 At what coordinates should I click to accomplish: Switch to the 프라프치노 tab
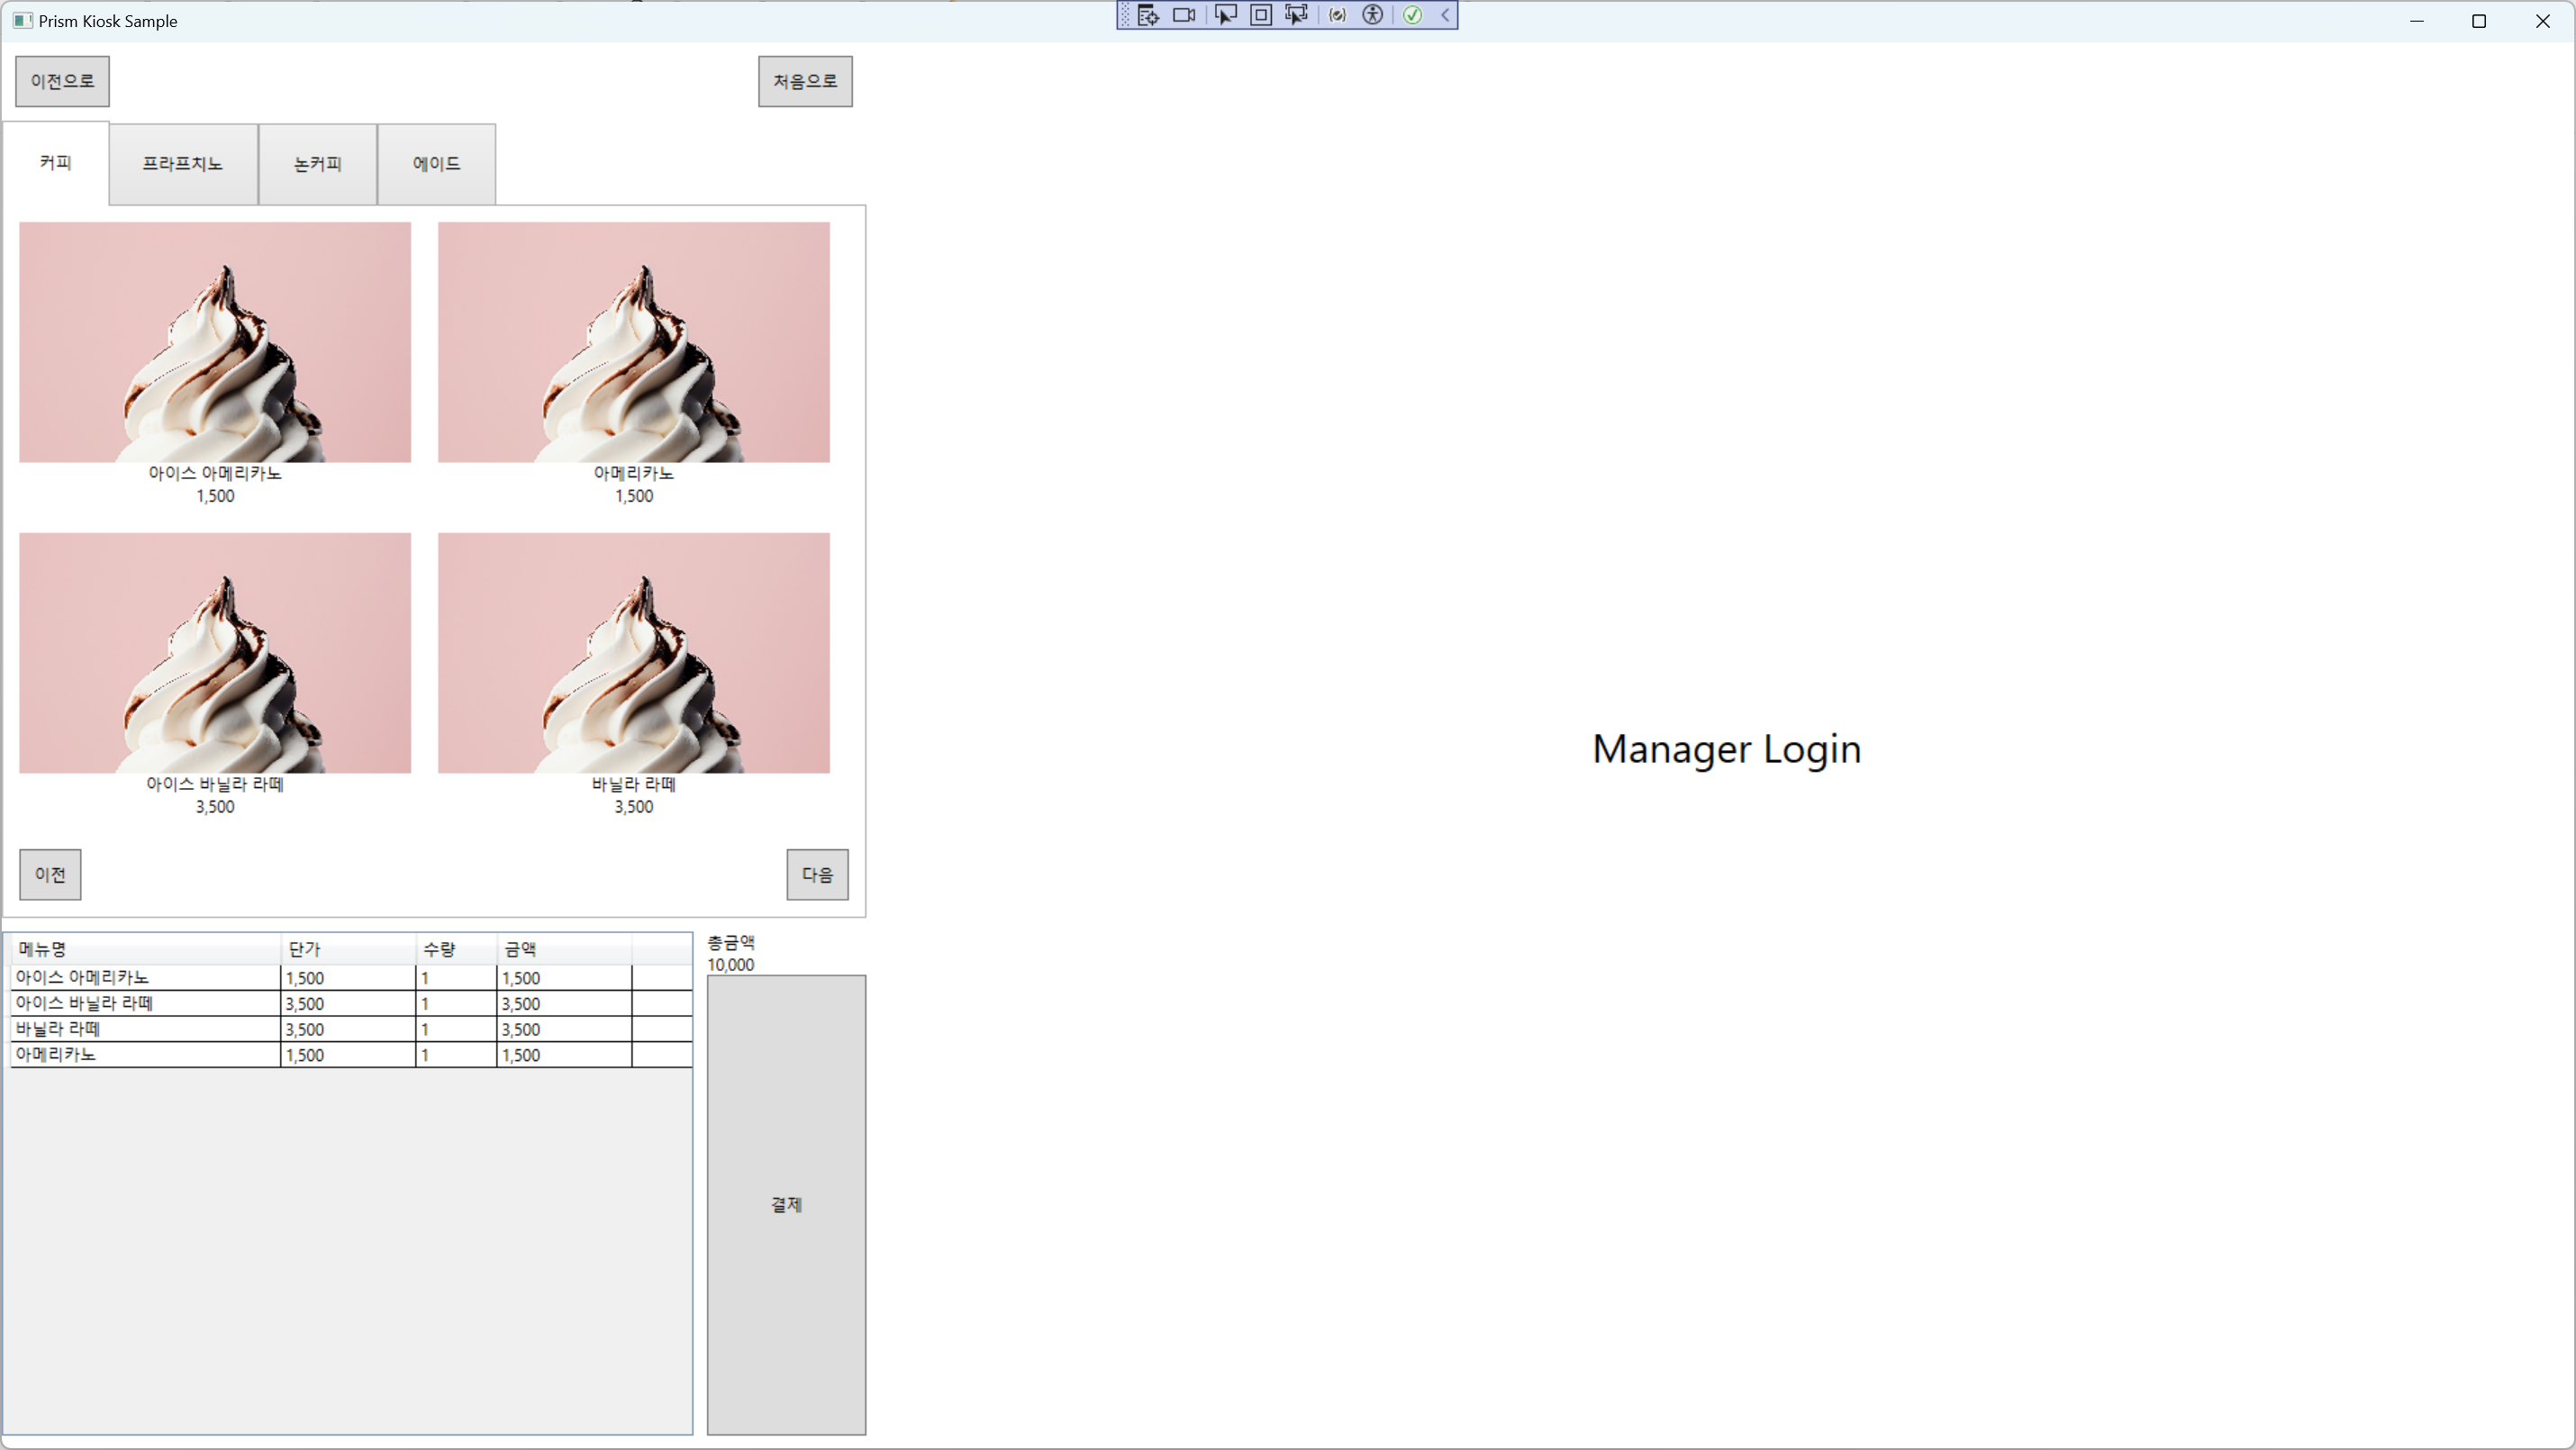coord(182,164)
